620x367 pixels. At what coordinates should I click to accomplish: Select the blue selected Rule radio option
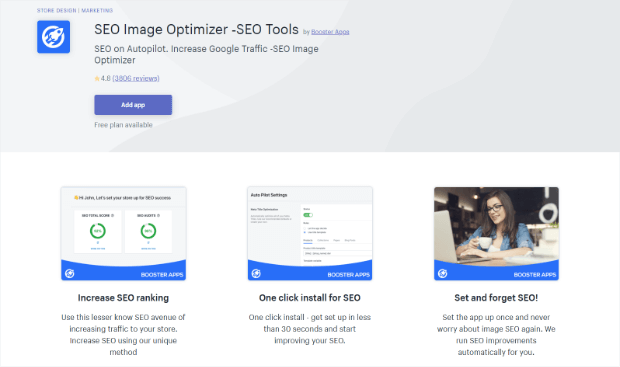tap(304, 232)
